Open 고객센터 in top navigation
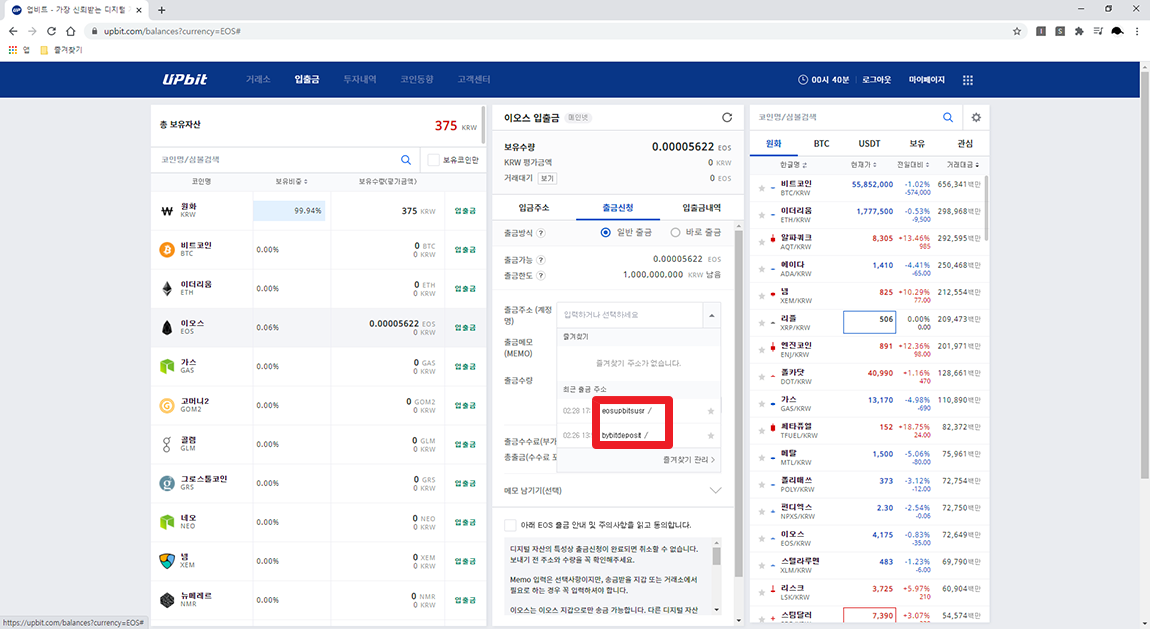The width and height of the screenshot is (1150, 629). [474, 79]
